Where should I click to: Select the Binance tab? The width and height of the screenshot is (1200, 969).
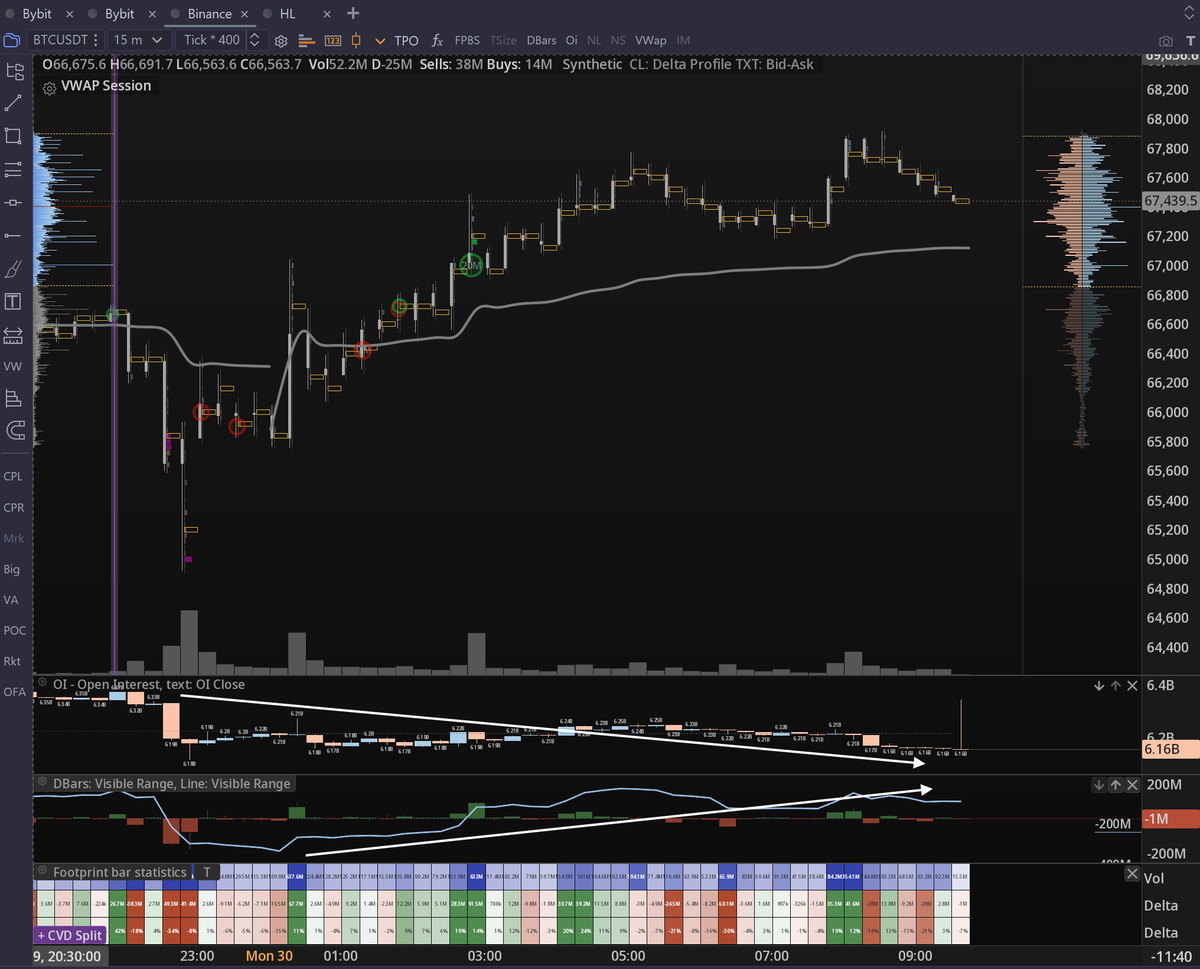pyautogui.click(x=210, y=14)
